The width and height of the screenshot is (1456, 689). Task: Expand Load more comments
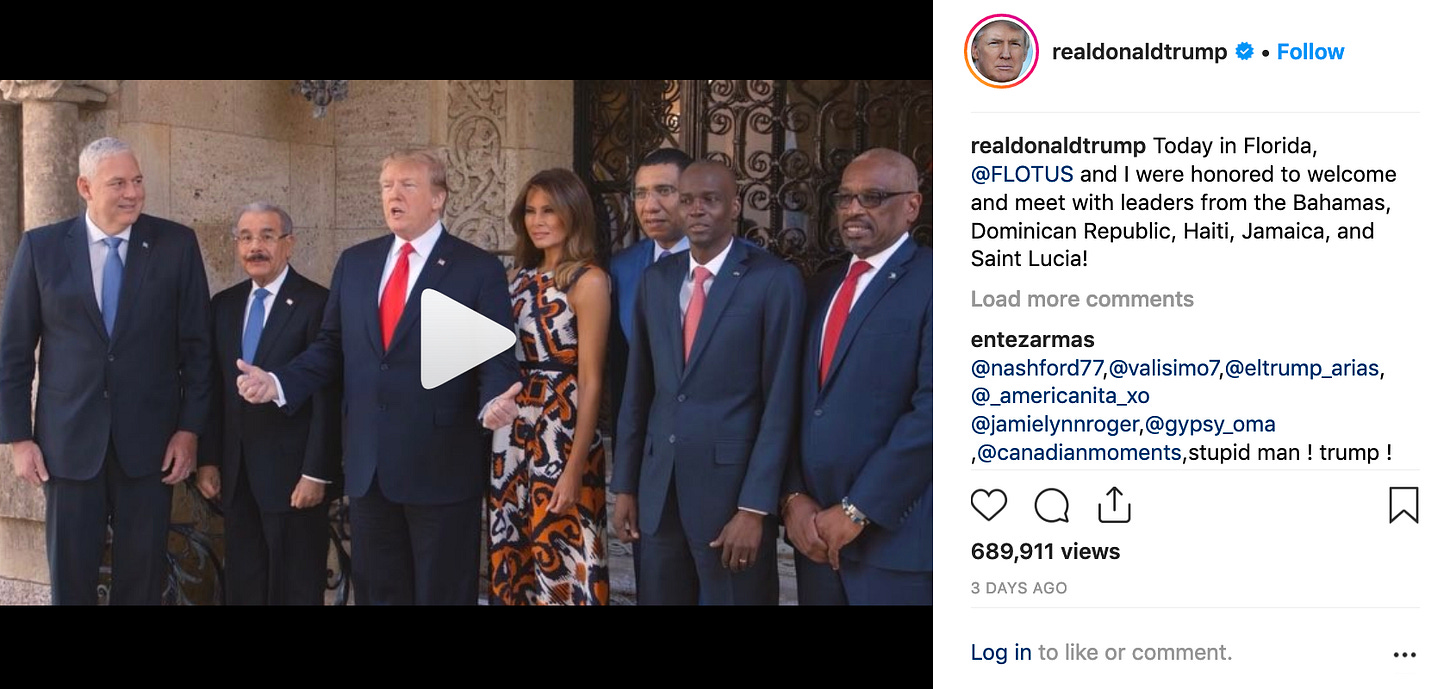1082,299
